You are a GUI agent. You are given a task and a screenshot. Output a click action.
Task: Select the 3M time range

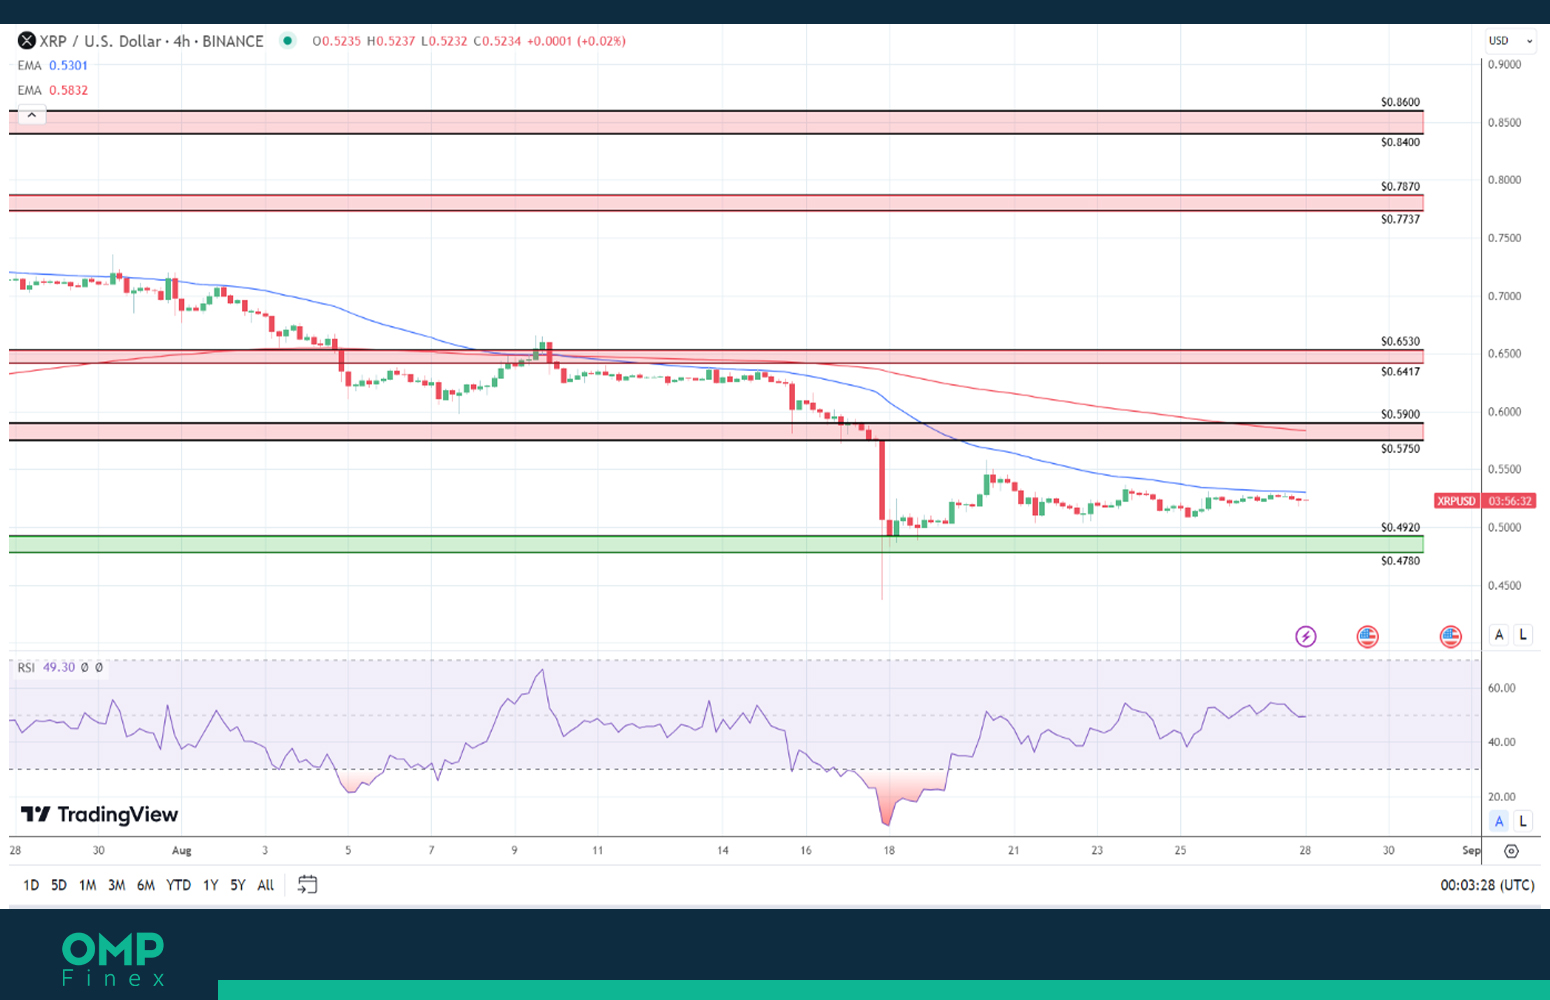pyautogui.click(x=117, y=885)
